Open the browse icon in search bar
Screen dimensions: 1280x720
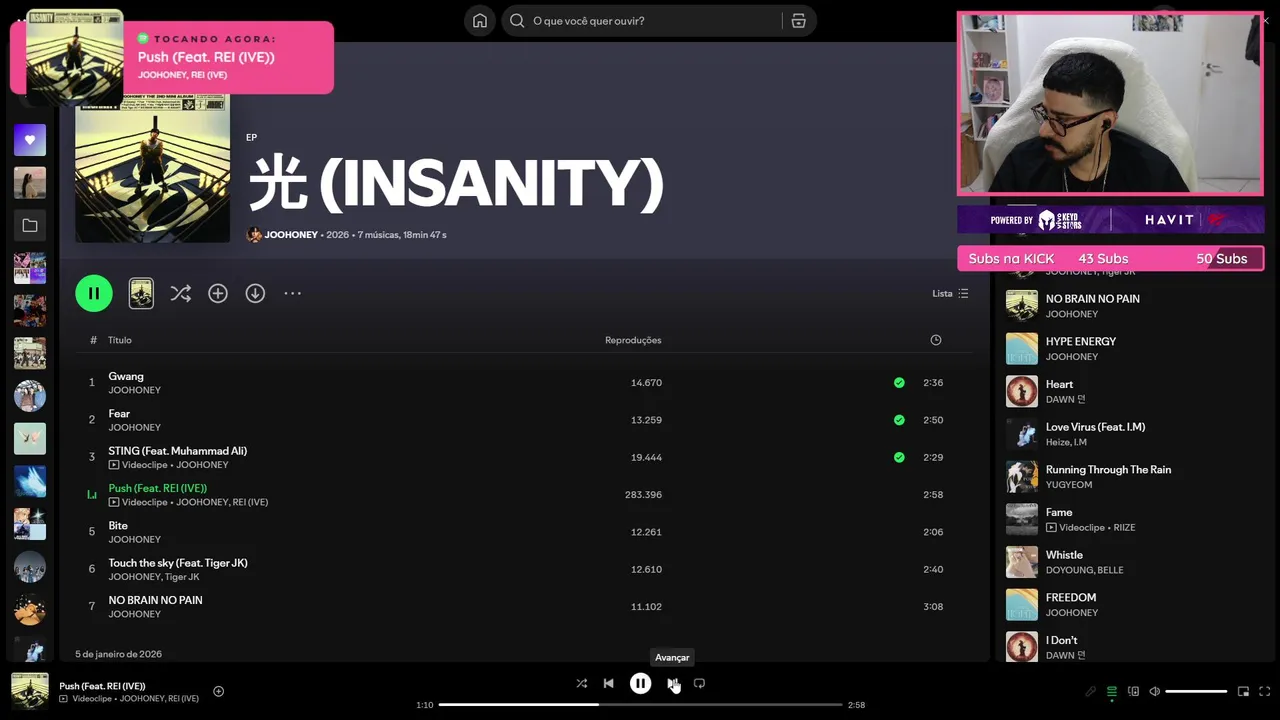coord(798,21)
